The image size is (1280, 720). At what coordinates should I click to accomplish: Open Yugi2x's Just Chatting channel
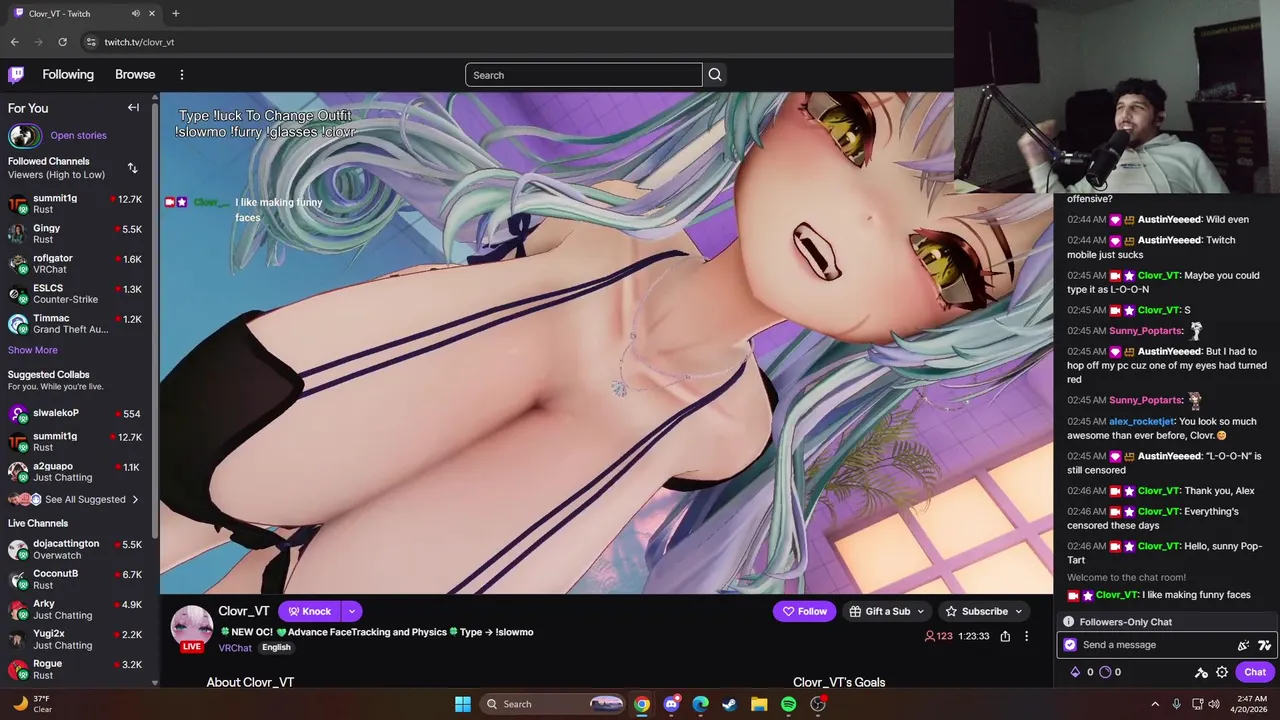(75, 640)
